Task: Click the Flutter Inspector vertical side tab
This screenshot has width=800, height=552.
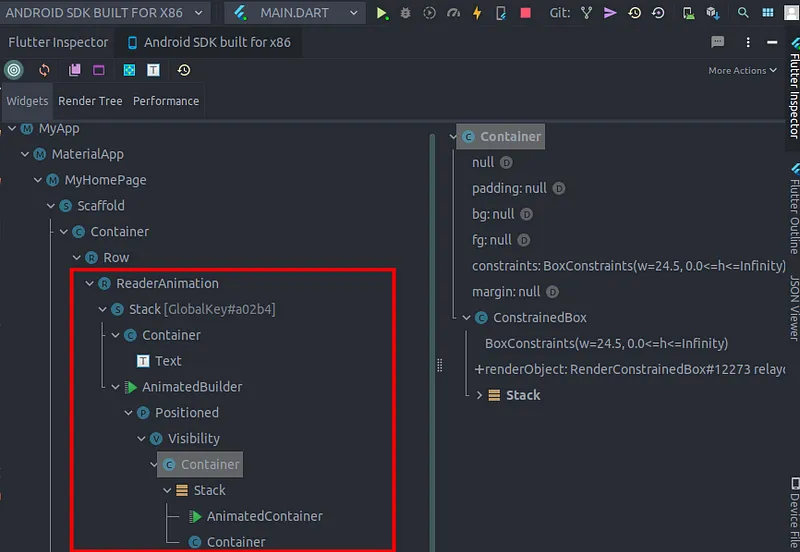Action: (794, 88)
